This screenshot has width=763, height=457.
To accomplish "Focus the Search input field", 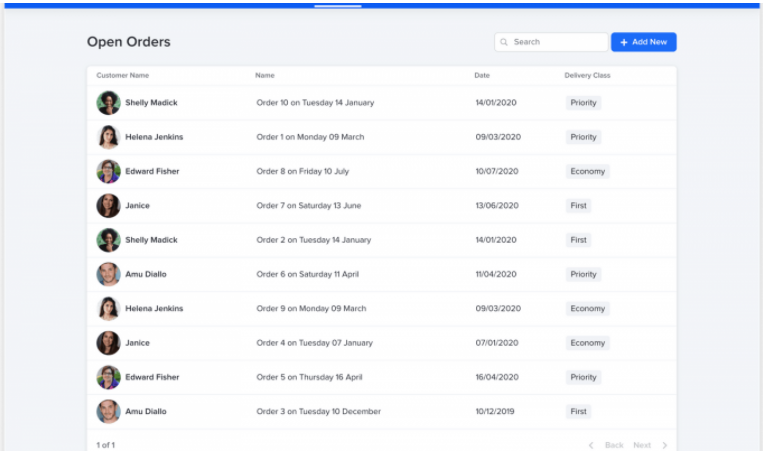I will [551, 42].
